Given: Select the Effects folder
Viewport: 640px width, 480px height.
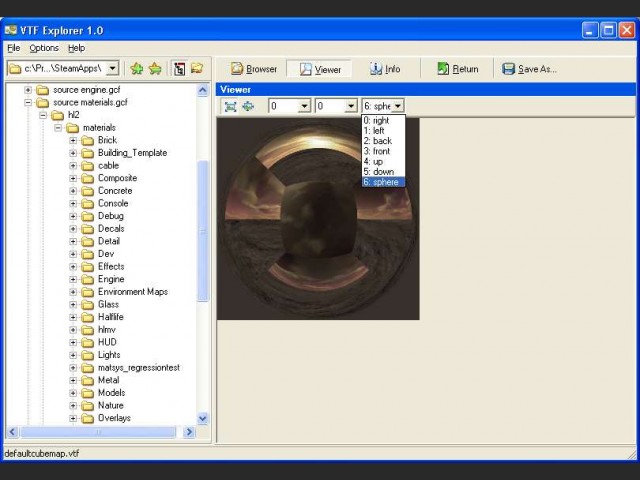Looking at the screenshot, I should (x=111, y=267).
